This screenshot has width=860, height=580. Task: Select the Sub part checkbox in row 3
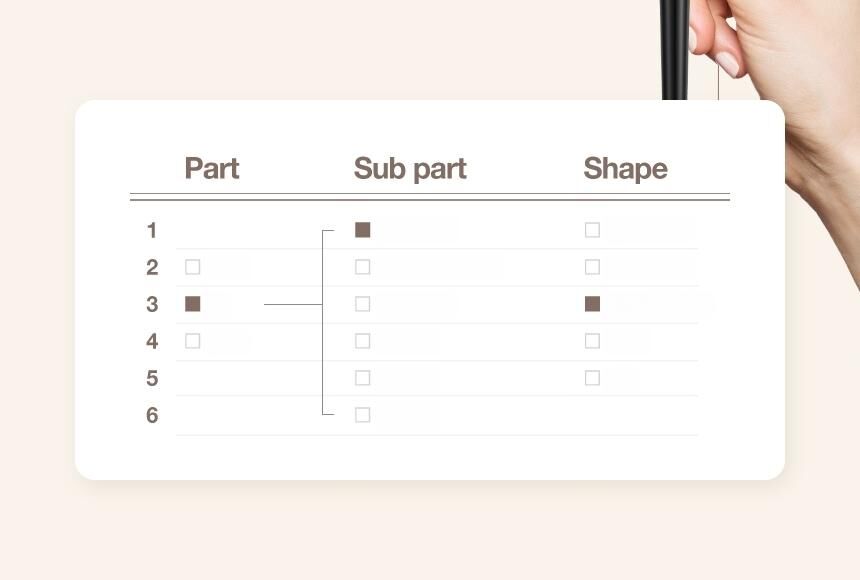click(363, 304)
